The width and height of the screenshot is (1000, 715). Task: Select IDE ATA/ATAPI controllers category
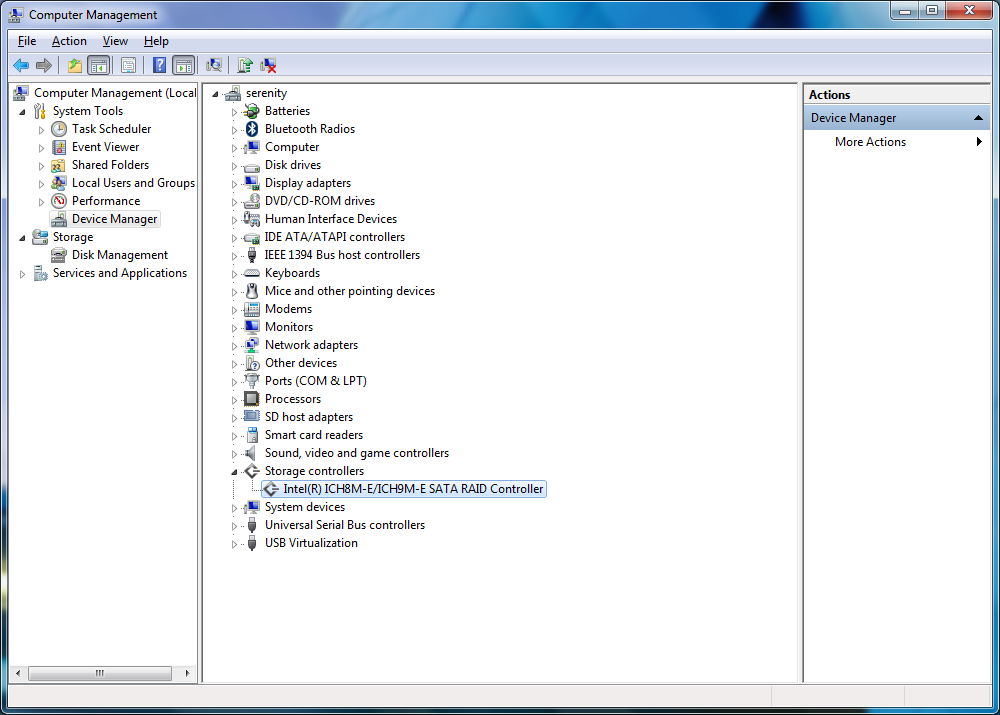click(x=335, y=237)
